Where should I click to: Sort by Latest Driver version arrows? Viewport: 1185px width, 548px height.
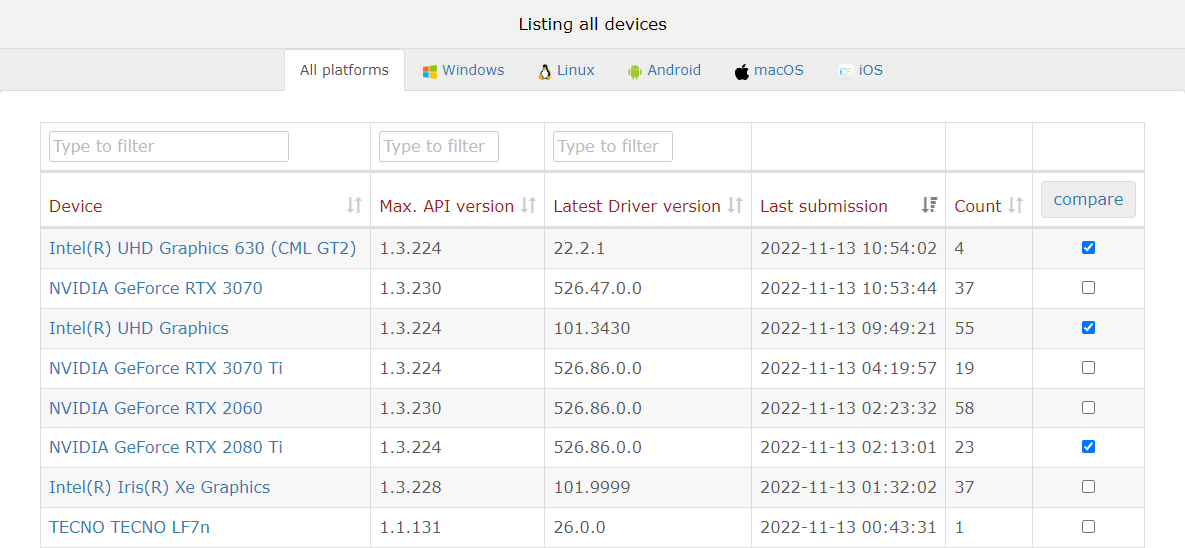point(735,205)
